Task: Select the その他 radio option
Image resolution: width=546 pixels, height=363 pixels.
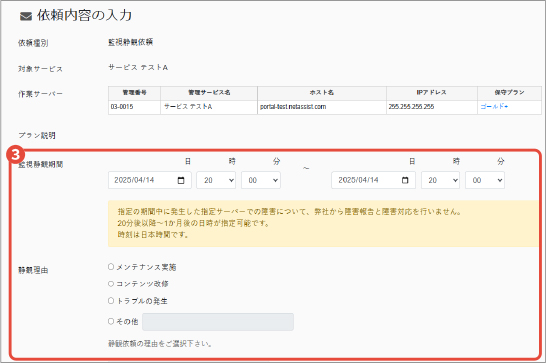Action: pos(111,321)
